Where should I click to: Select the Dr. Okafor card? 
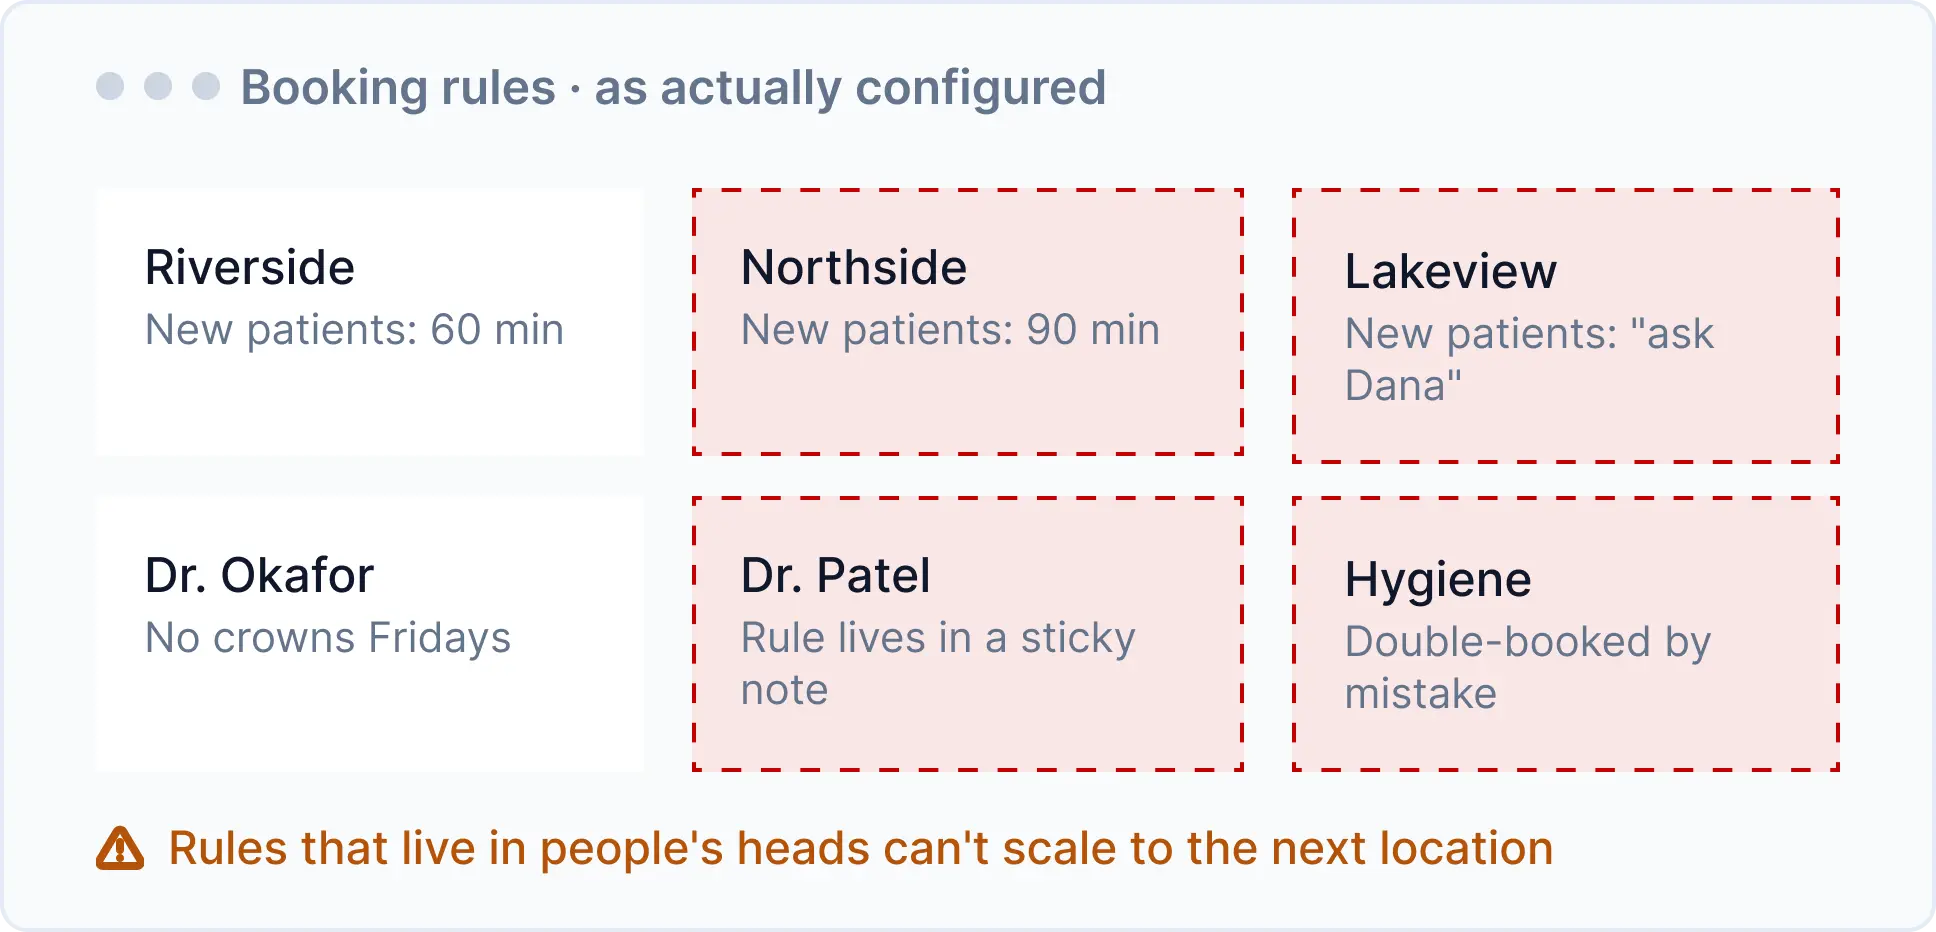(x=370, y=634)
